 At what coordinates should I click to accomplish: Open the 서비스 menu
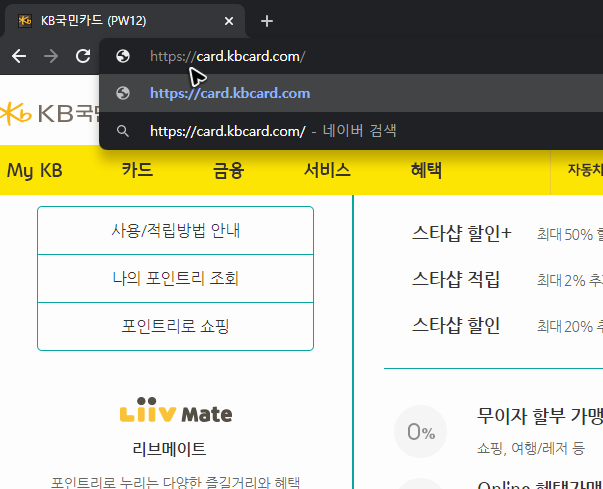tap(327, 170)
